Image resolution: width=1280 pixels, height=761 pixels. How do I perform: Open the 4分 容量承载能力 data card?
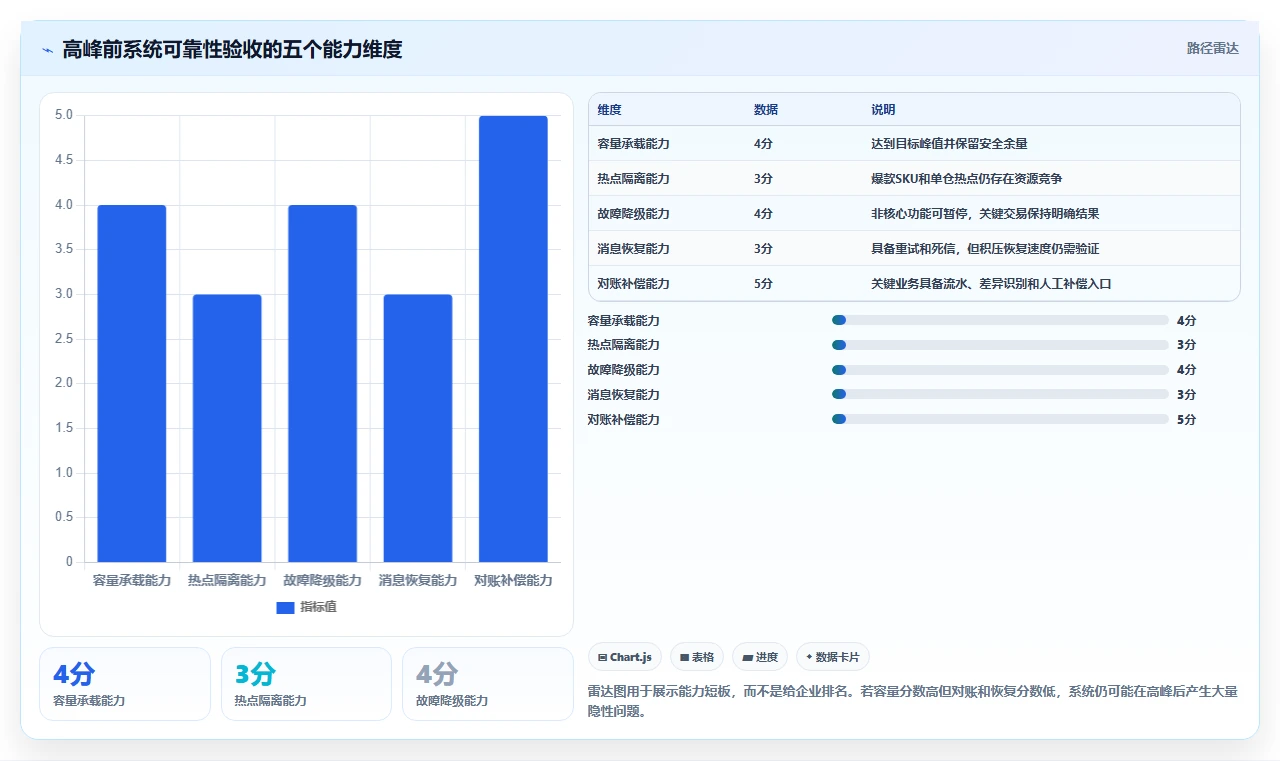[x=125, y=684]
